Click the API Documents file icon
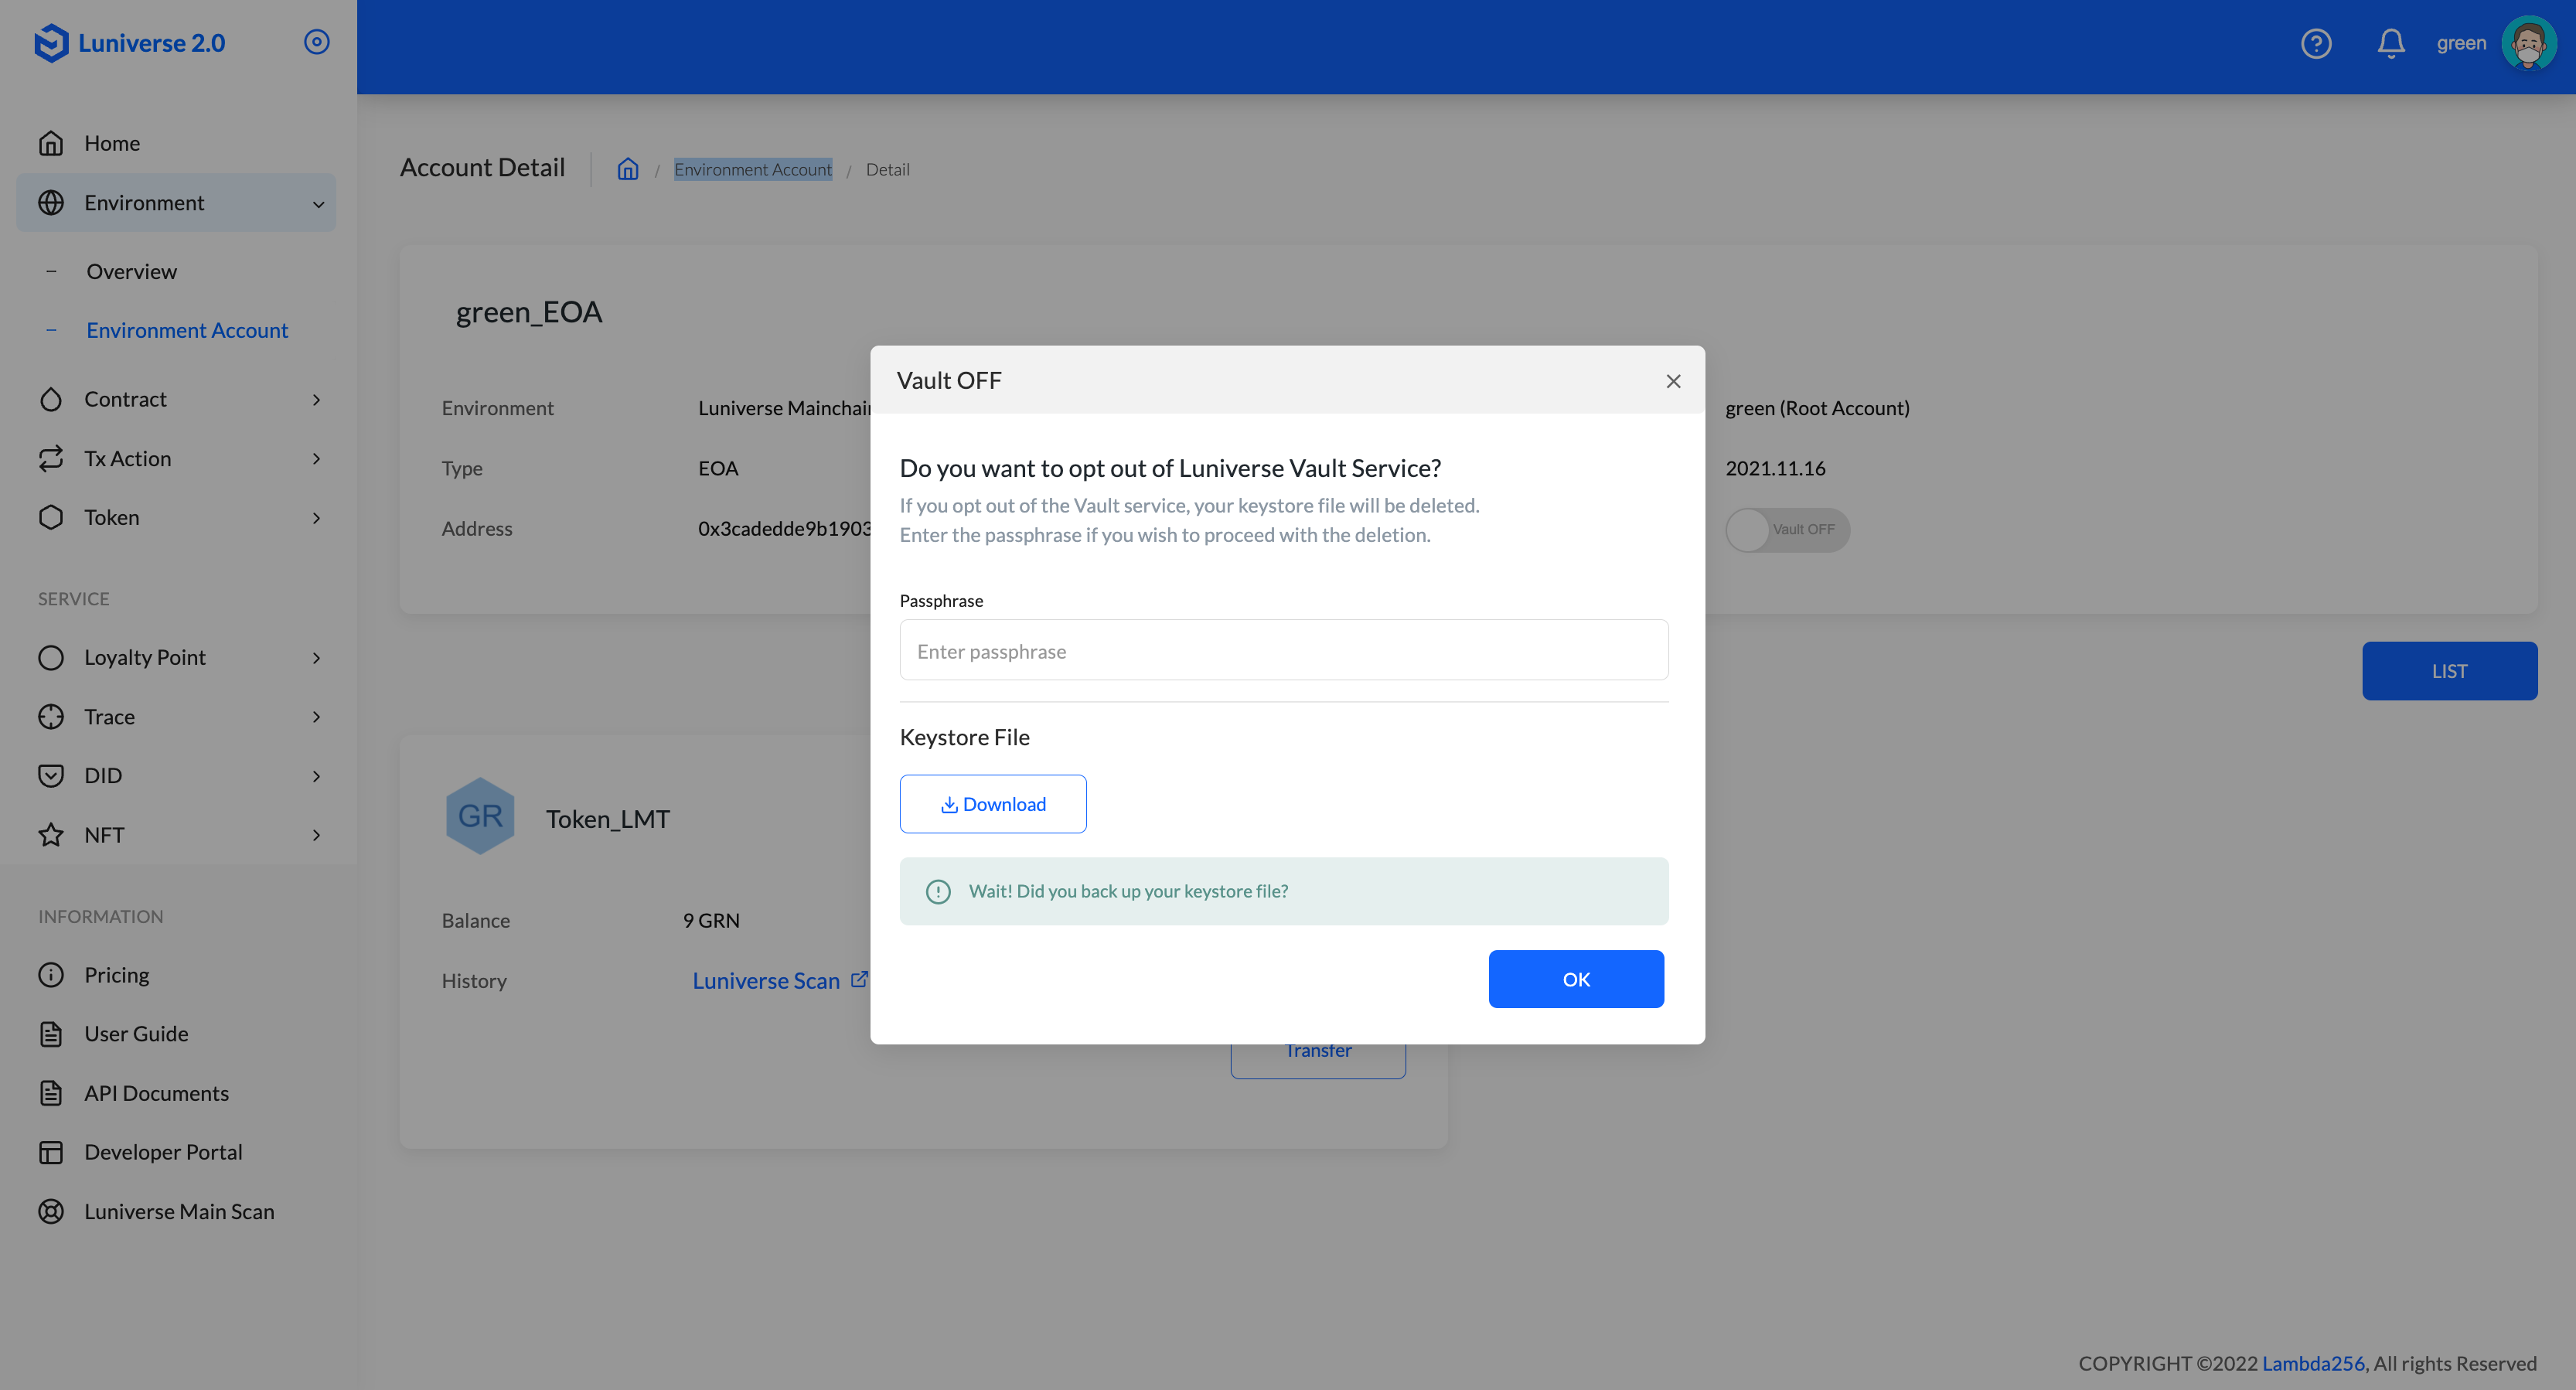 (51, 1092)
